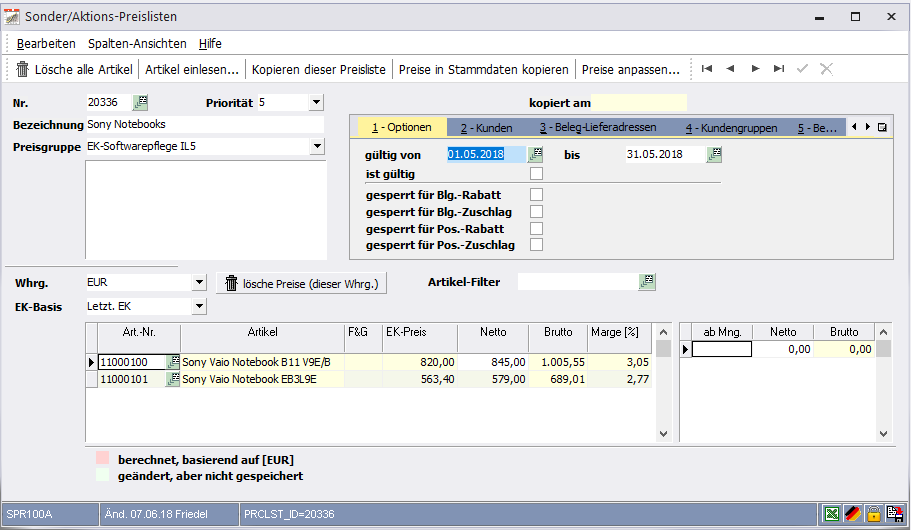Open the EK-Basis dropdown
Image resolution: width=911 pixels, height=530 pixels.
[198, 306]
